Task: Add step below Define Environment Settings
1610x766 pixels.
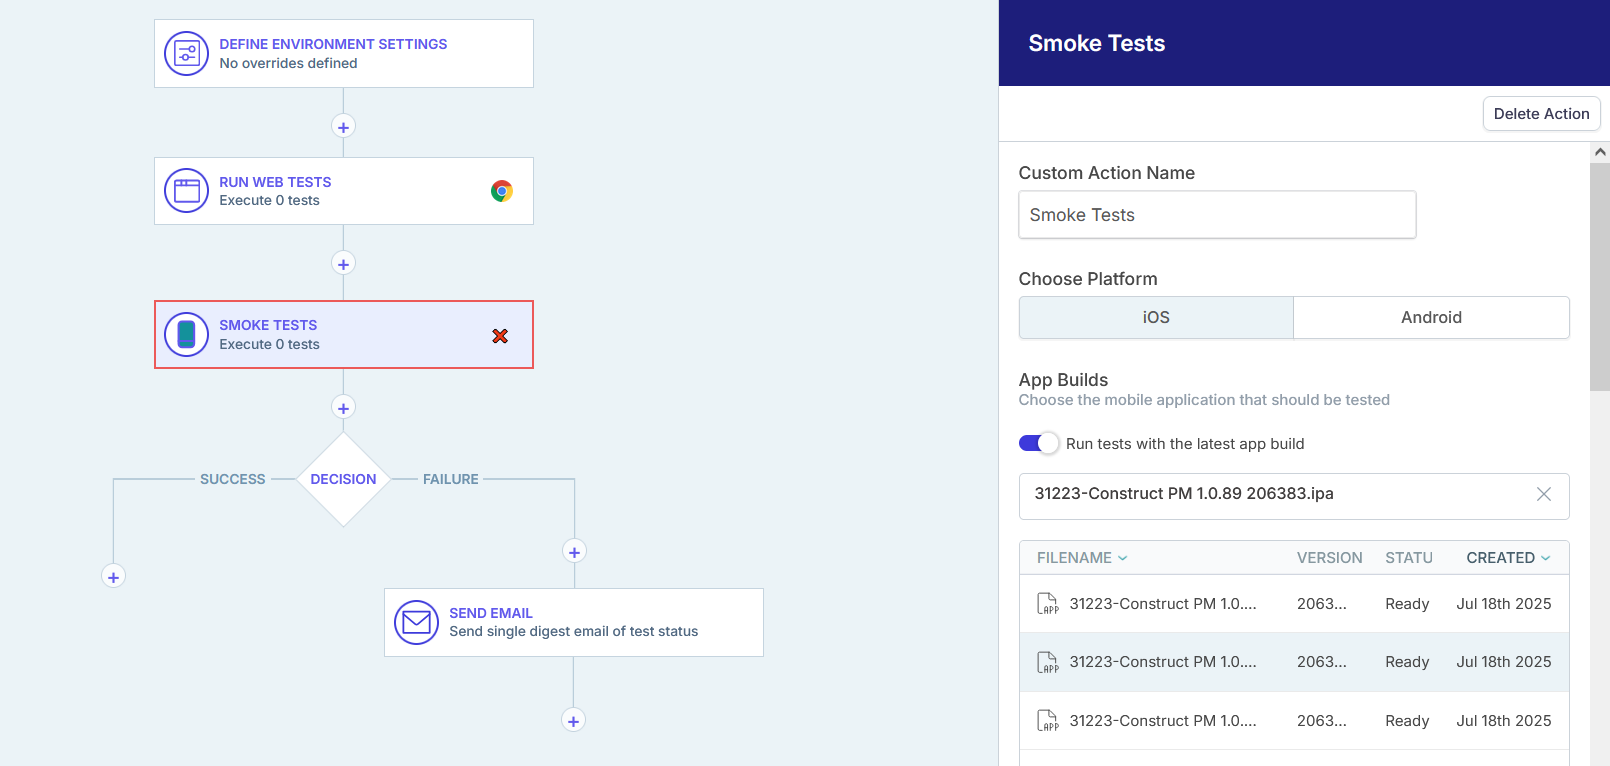Action: [x=343, y=127]
